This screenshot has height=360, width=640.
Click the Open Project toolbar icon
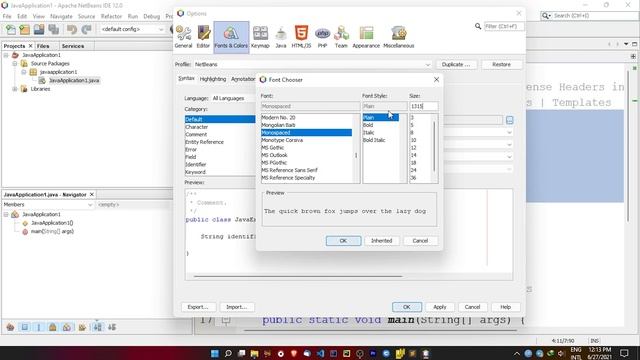point(39,29)
